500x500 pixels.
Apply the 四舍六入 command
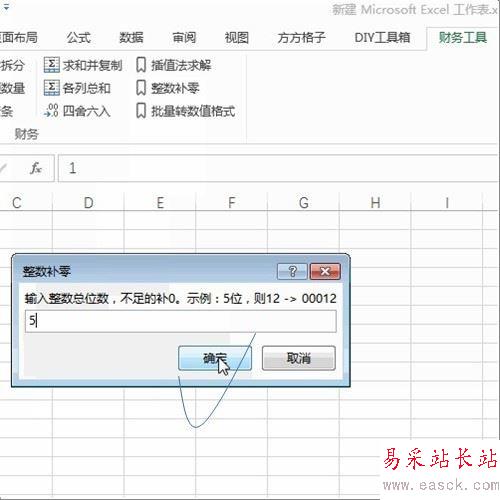pyautogui.click(x=77, y=111)
